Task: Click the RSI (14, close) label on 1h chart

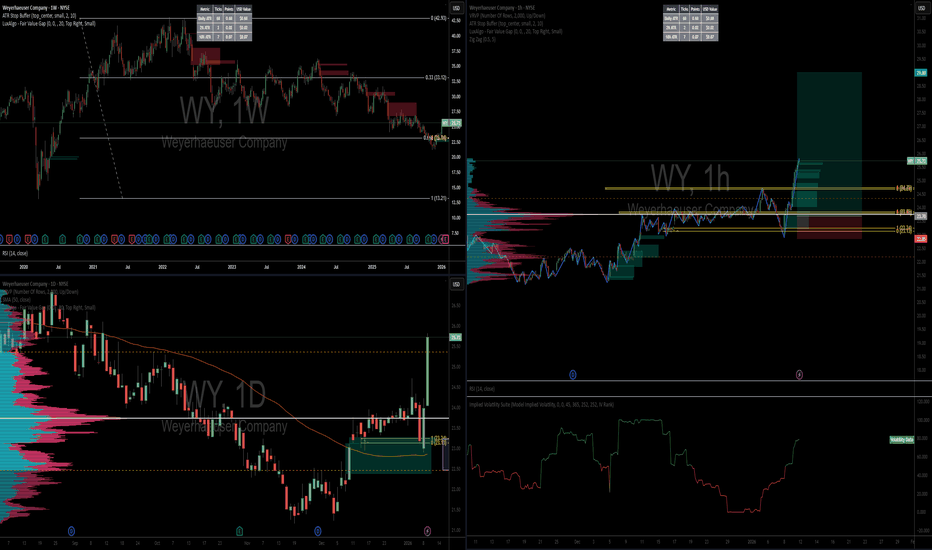Action: coord(482,389)
